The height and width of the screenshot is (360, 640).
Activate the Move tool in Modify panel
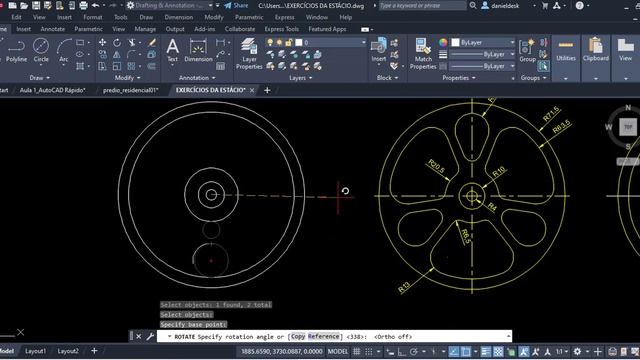coord(102,42)
